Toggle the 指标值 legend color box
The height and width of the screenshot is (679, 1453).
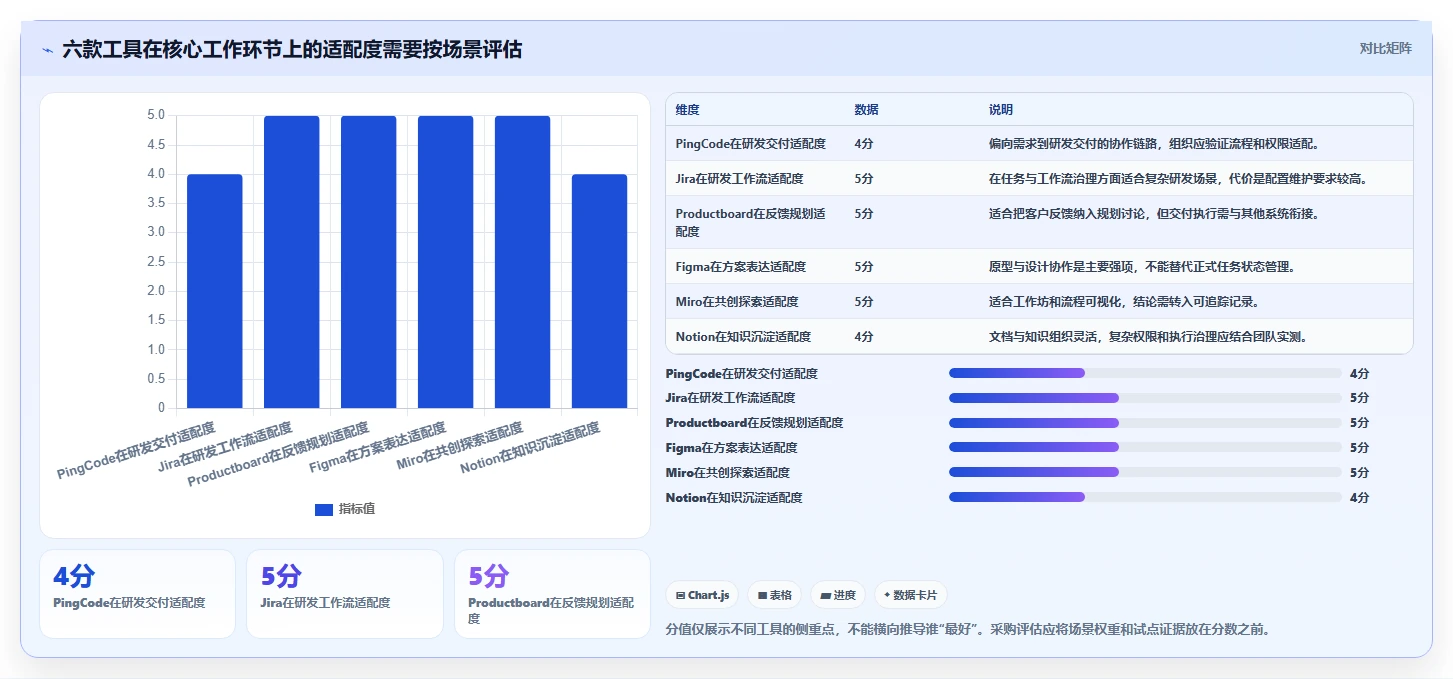pyautogui.click(x=324, y=509)
